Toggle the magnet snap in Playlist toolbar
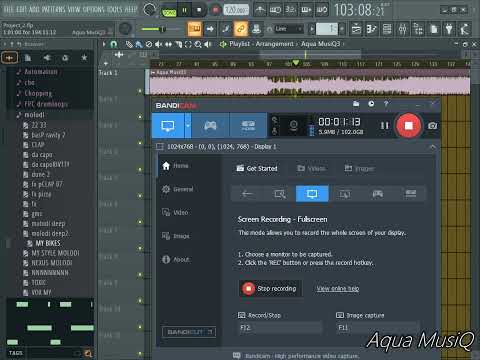Viewport: 480px width, 360px height. (114, 44)
